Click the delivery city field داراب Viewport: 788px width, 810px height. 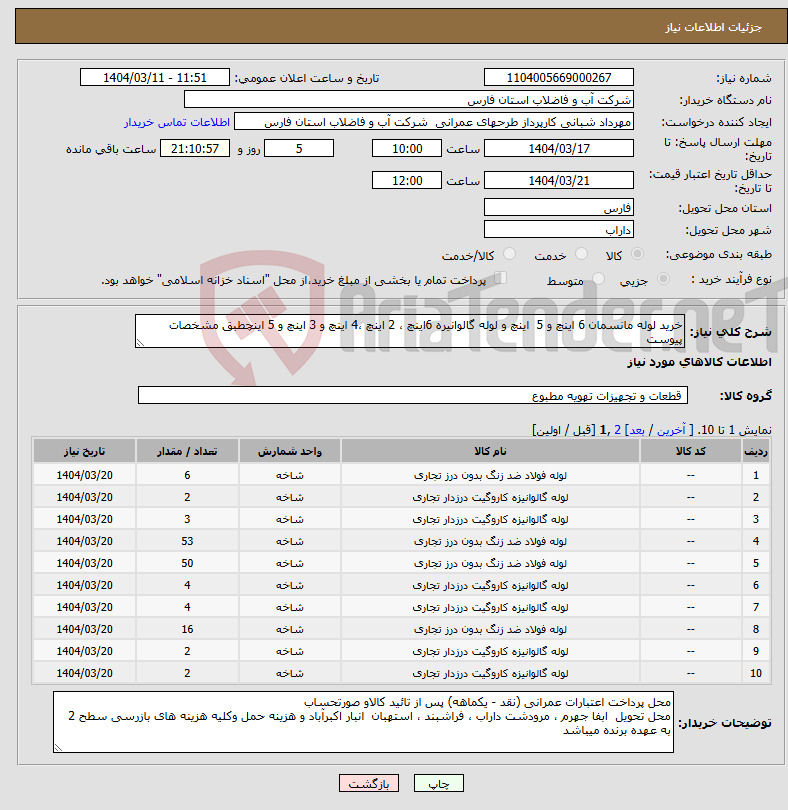(559, 230)
